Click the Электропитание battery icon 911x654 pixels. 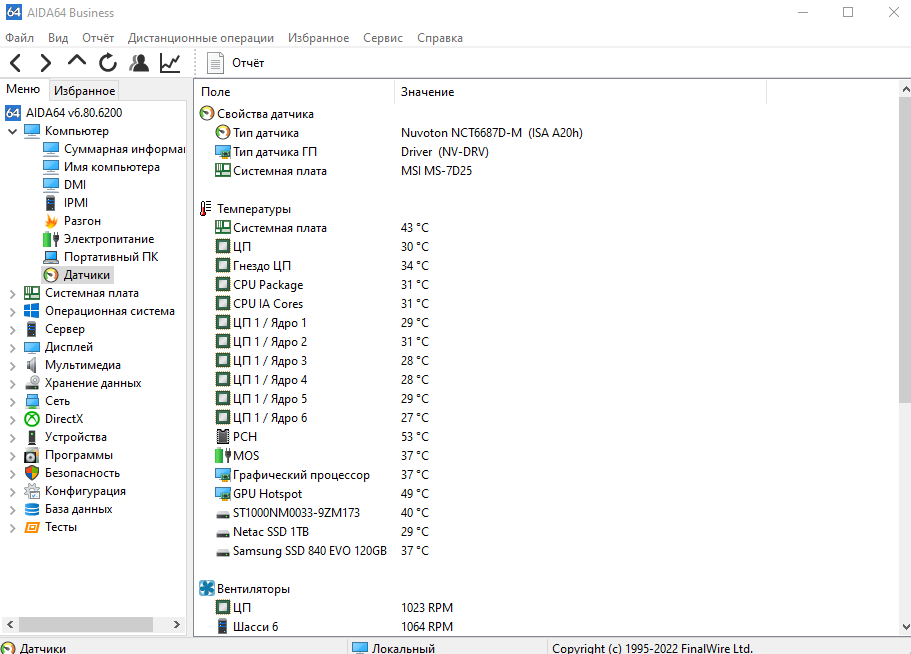[51, 239]
